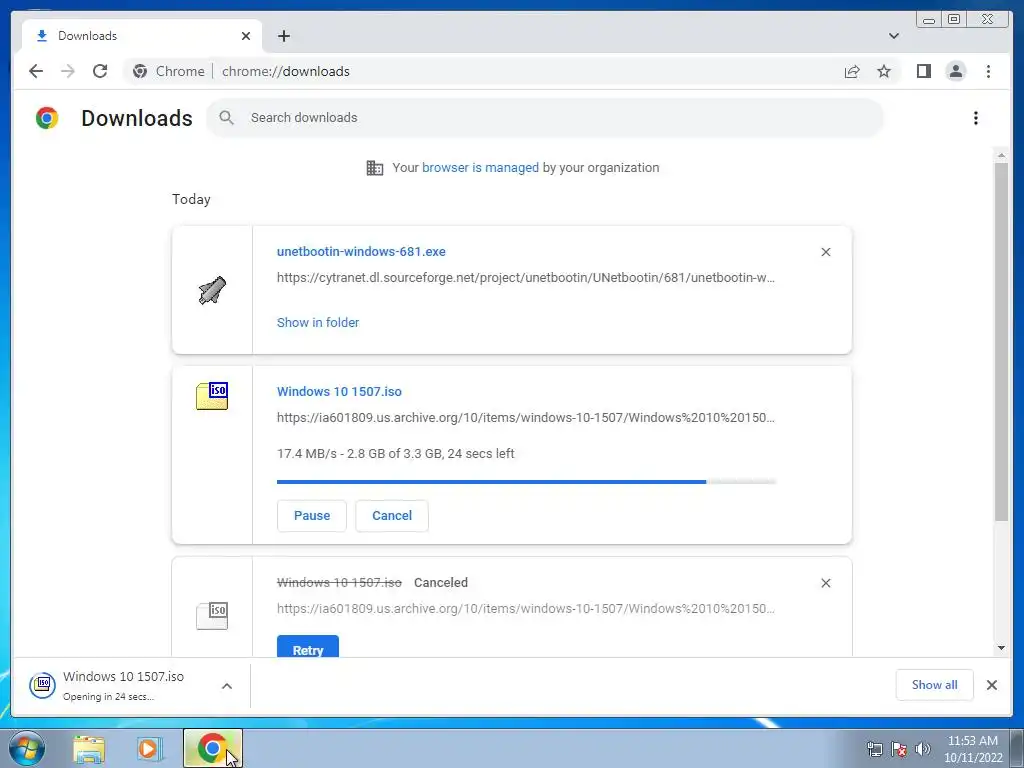Share this page using the share icon
1024x768 pixels.
tap(852, 71)
